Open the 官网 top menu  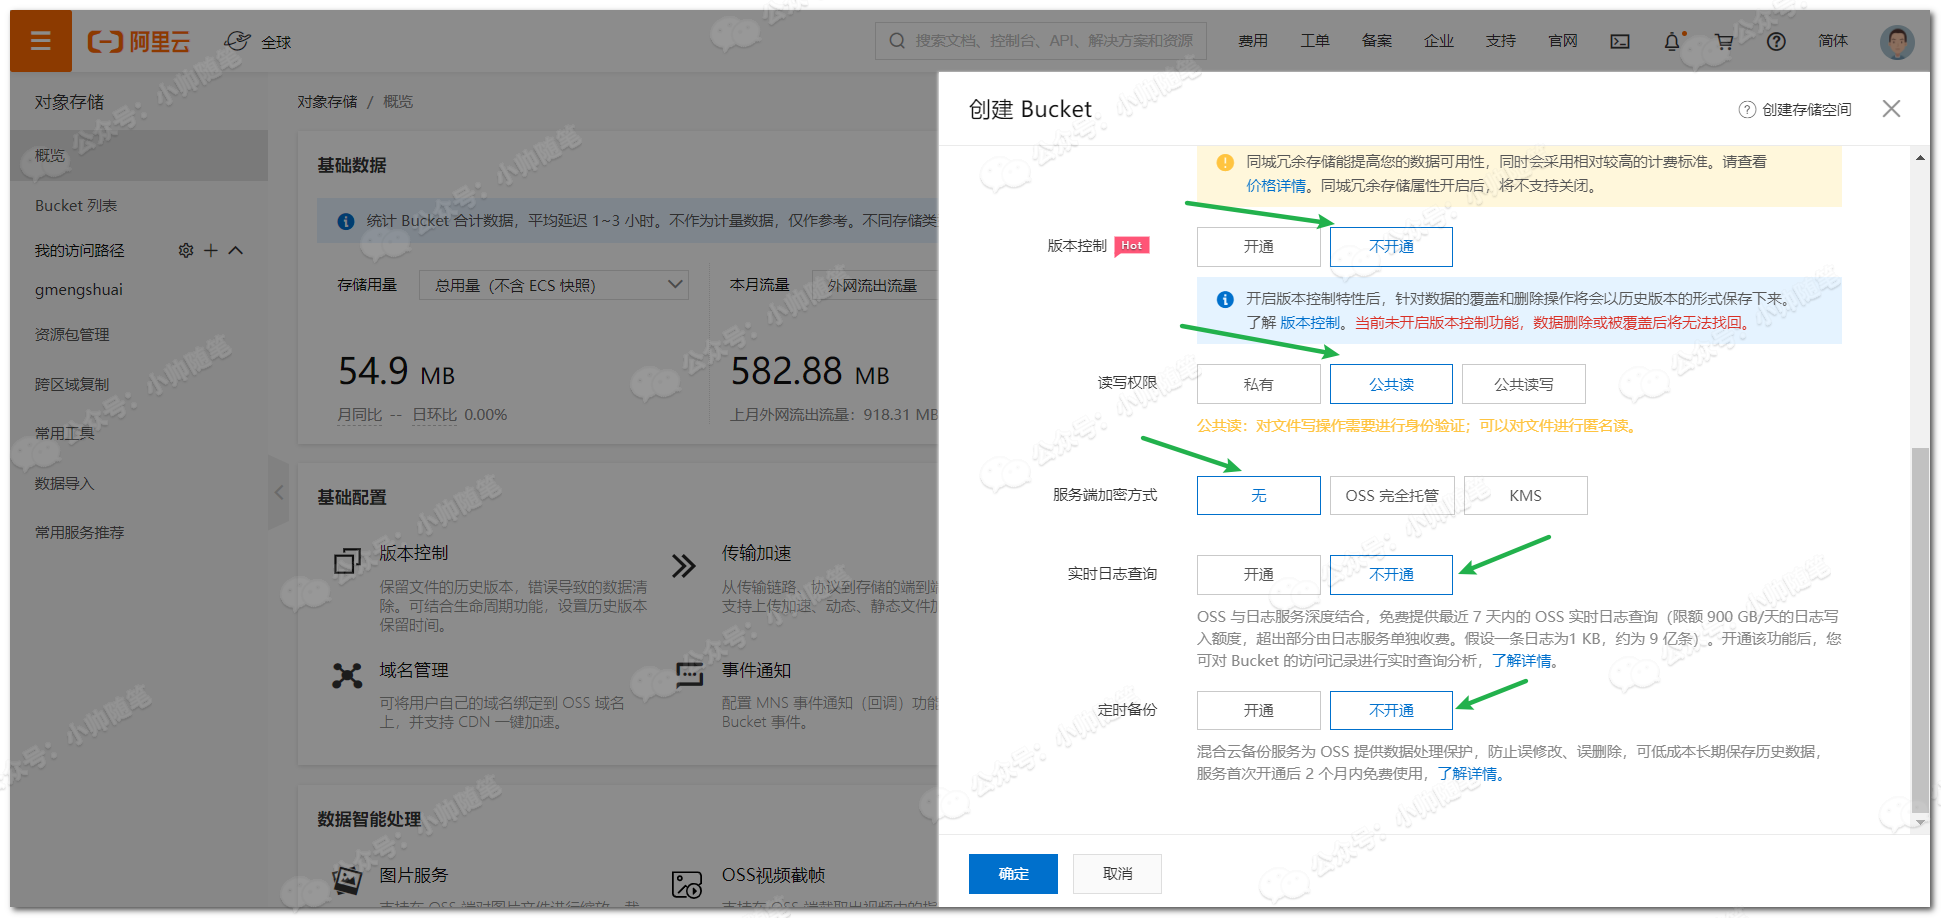click(1562, 41)
